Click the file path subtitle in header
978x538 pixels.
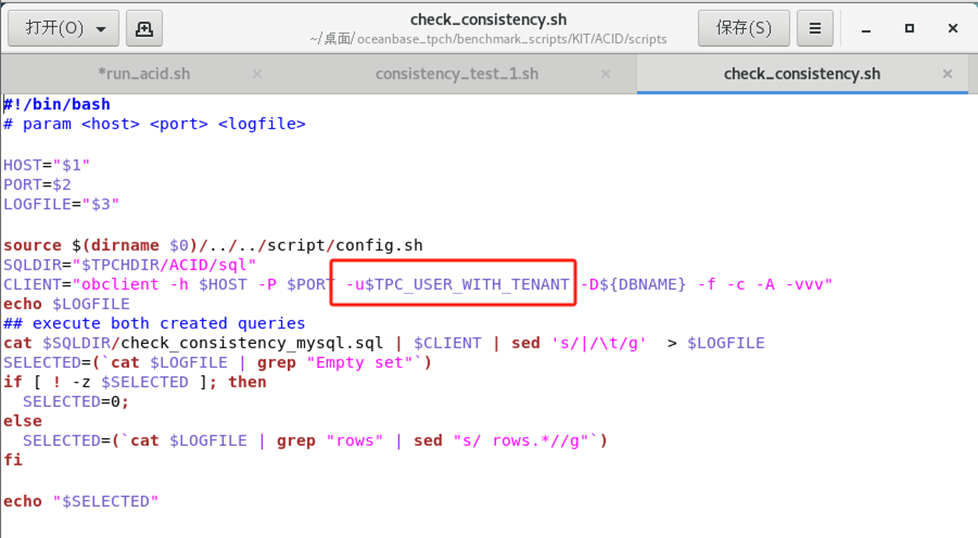click(x=488, y=39)
